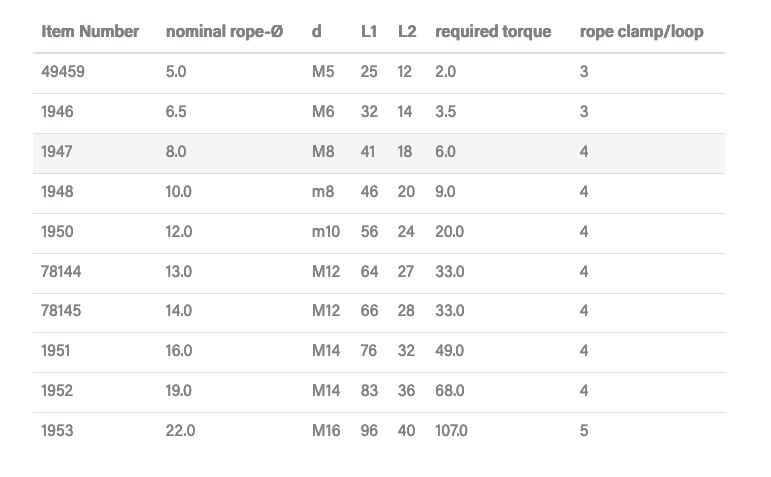Click item number 49459
This screenshot has height=477, width=771.
pyautogui.click(x=63, y=72)
